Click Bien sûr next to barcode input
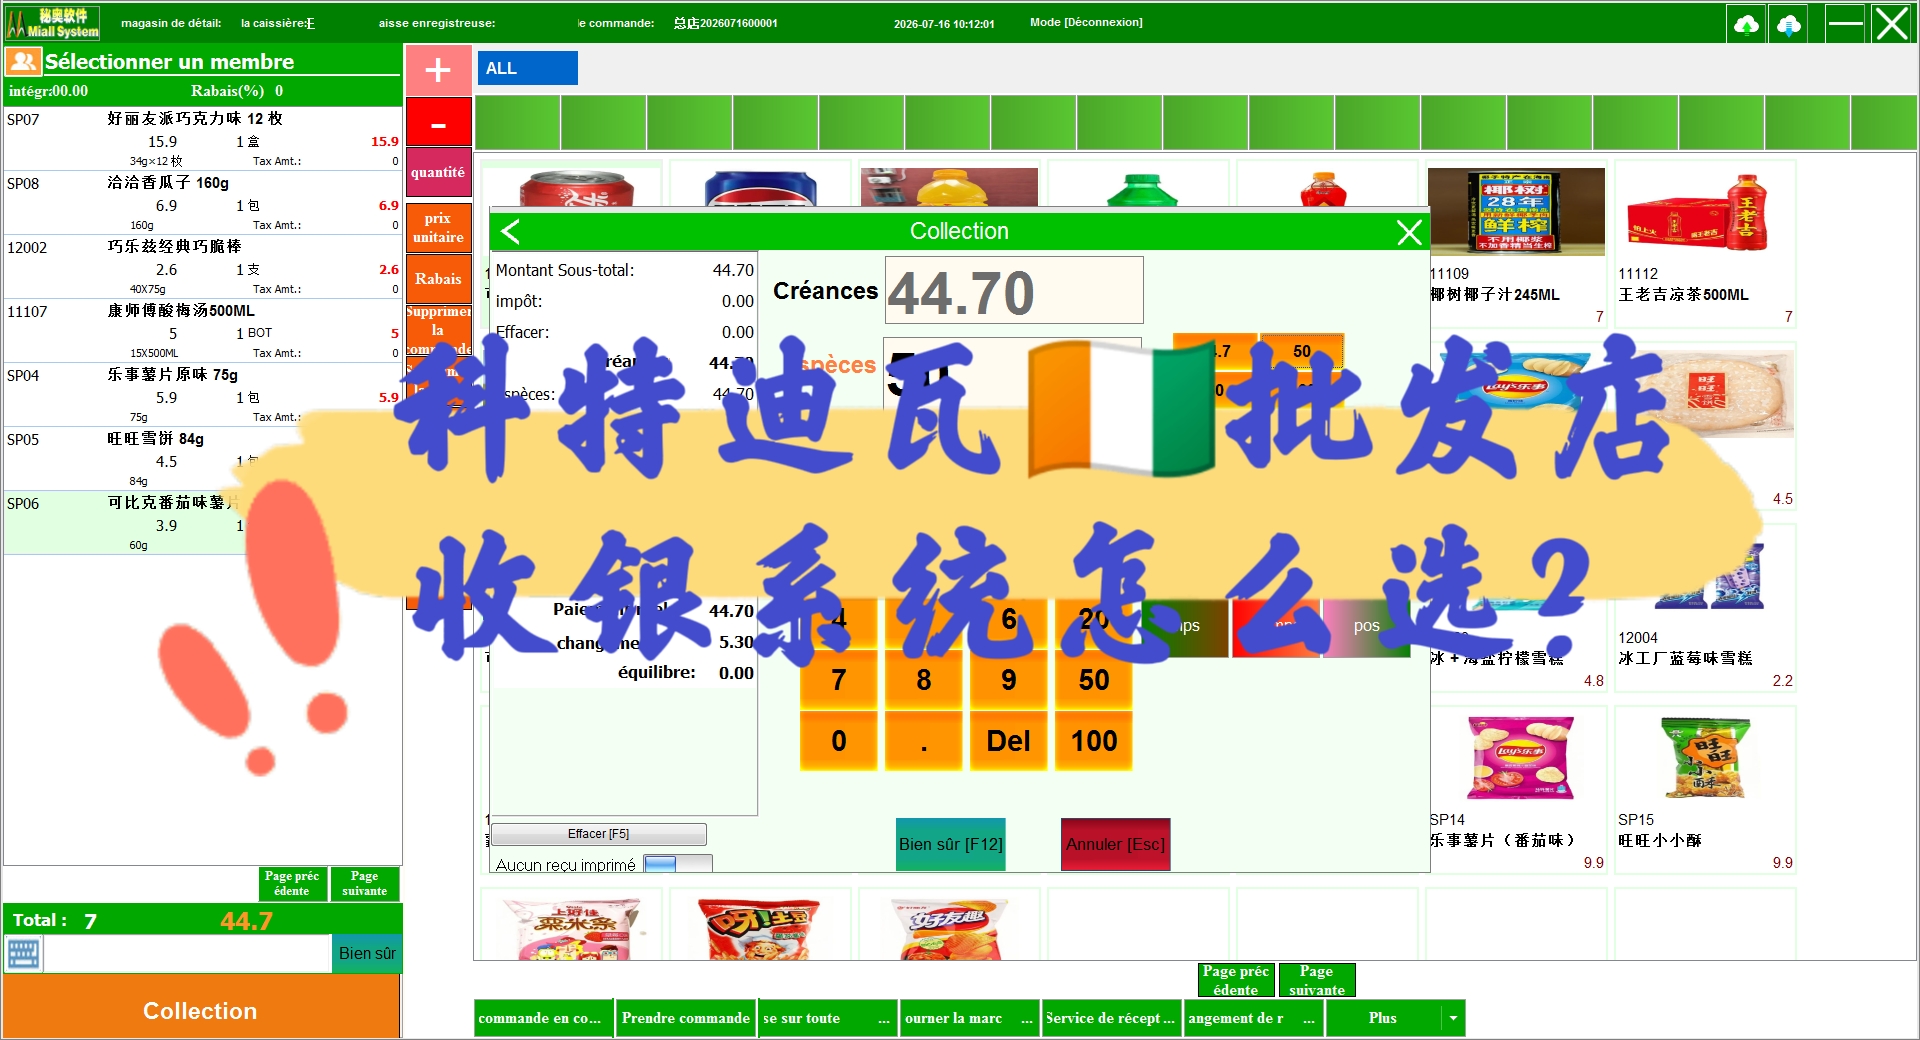 (367, 954)
